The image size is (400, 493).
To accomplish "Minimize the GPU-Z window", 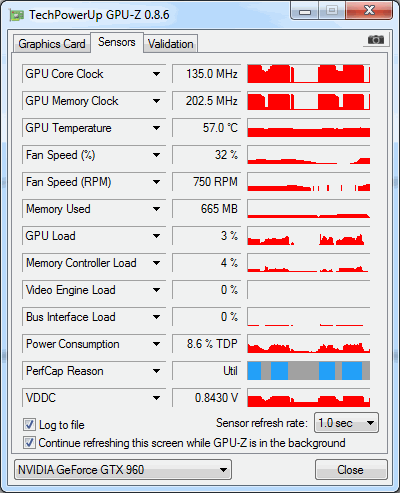I will (305, 11).
